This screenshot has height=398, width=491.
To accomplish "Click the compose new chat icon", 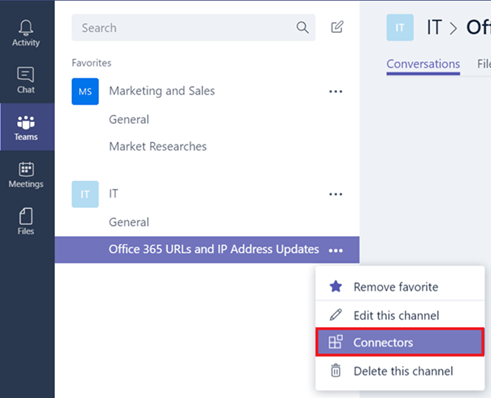I will point(337,27).
